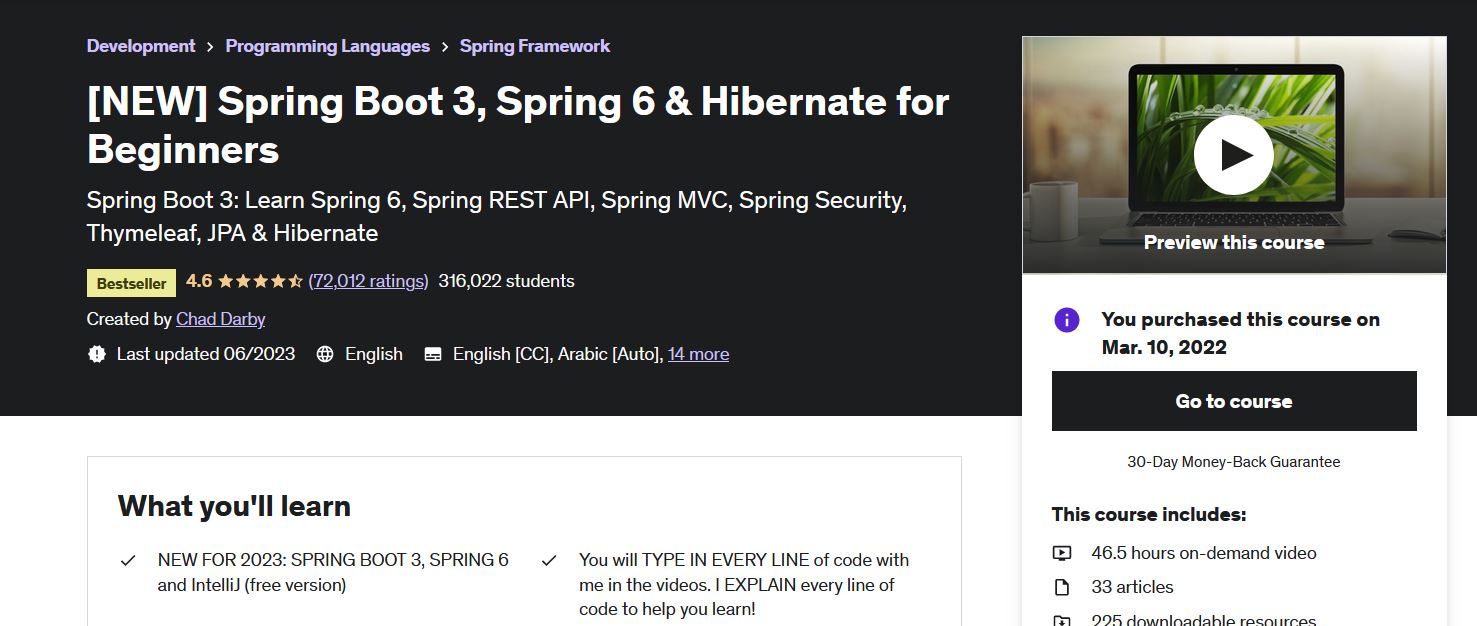
Task: Expand the 14 more subtitle languages
Action: coord(698,354)
